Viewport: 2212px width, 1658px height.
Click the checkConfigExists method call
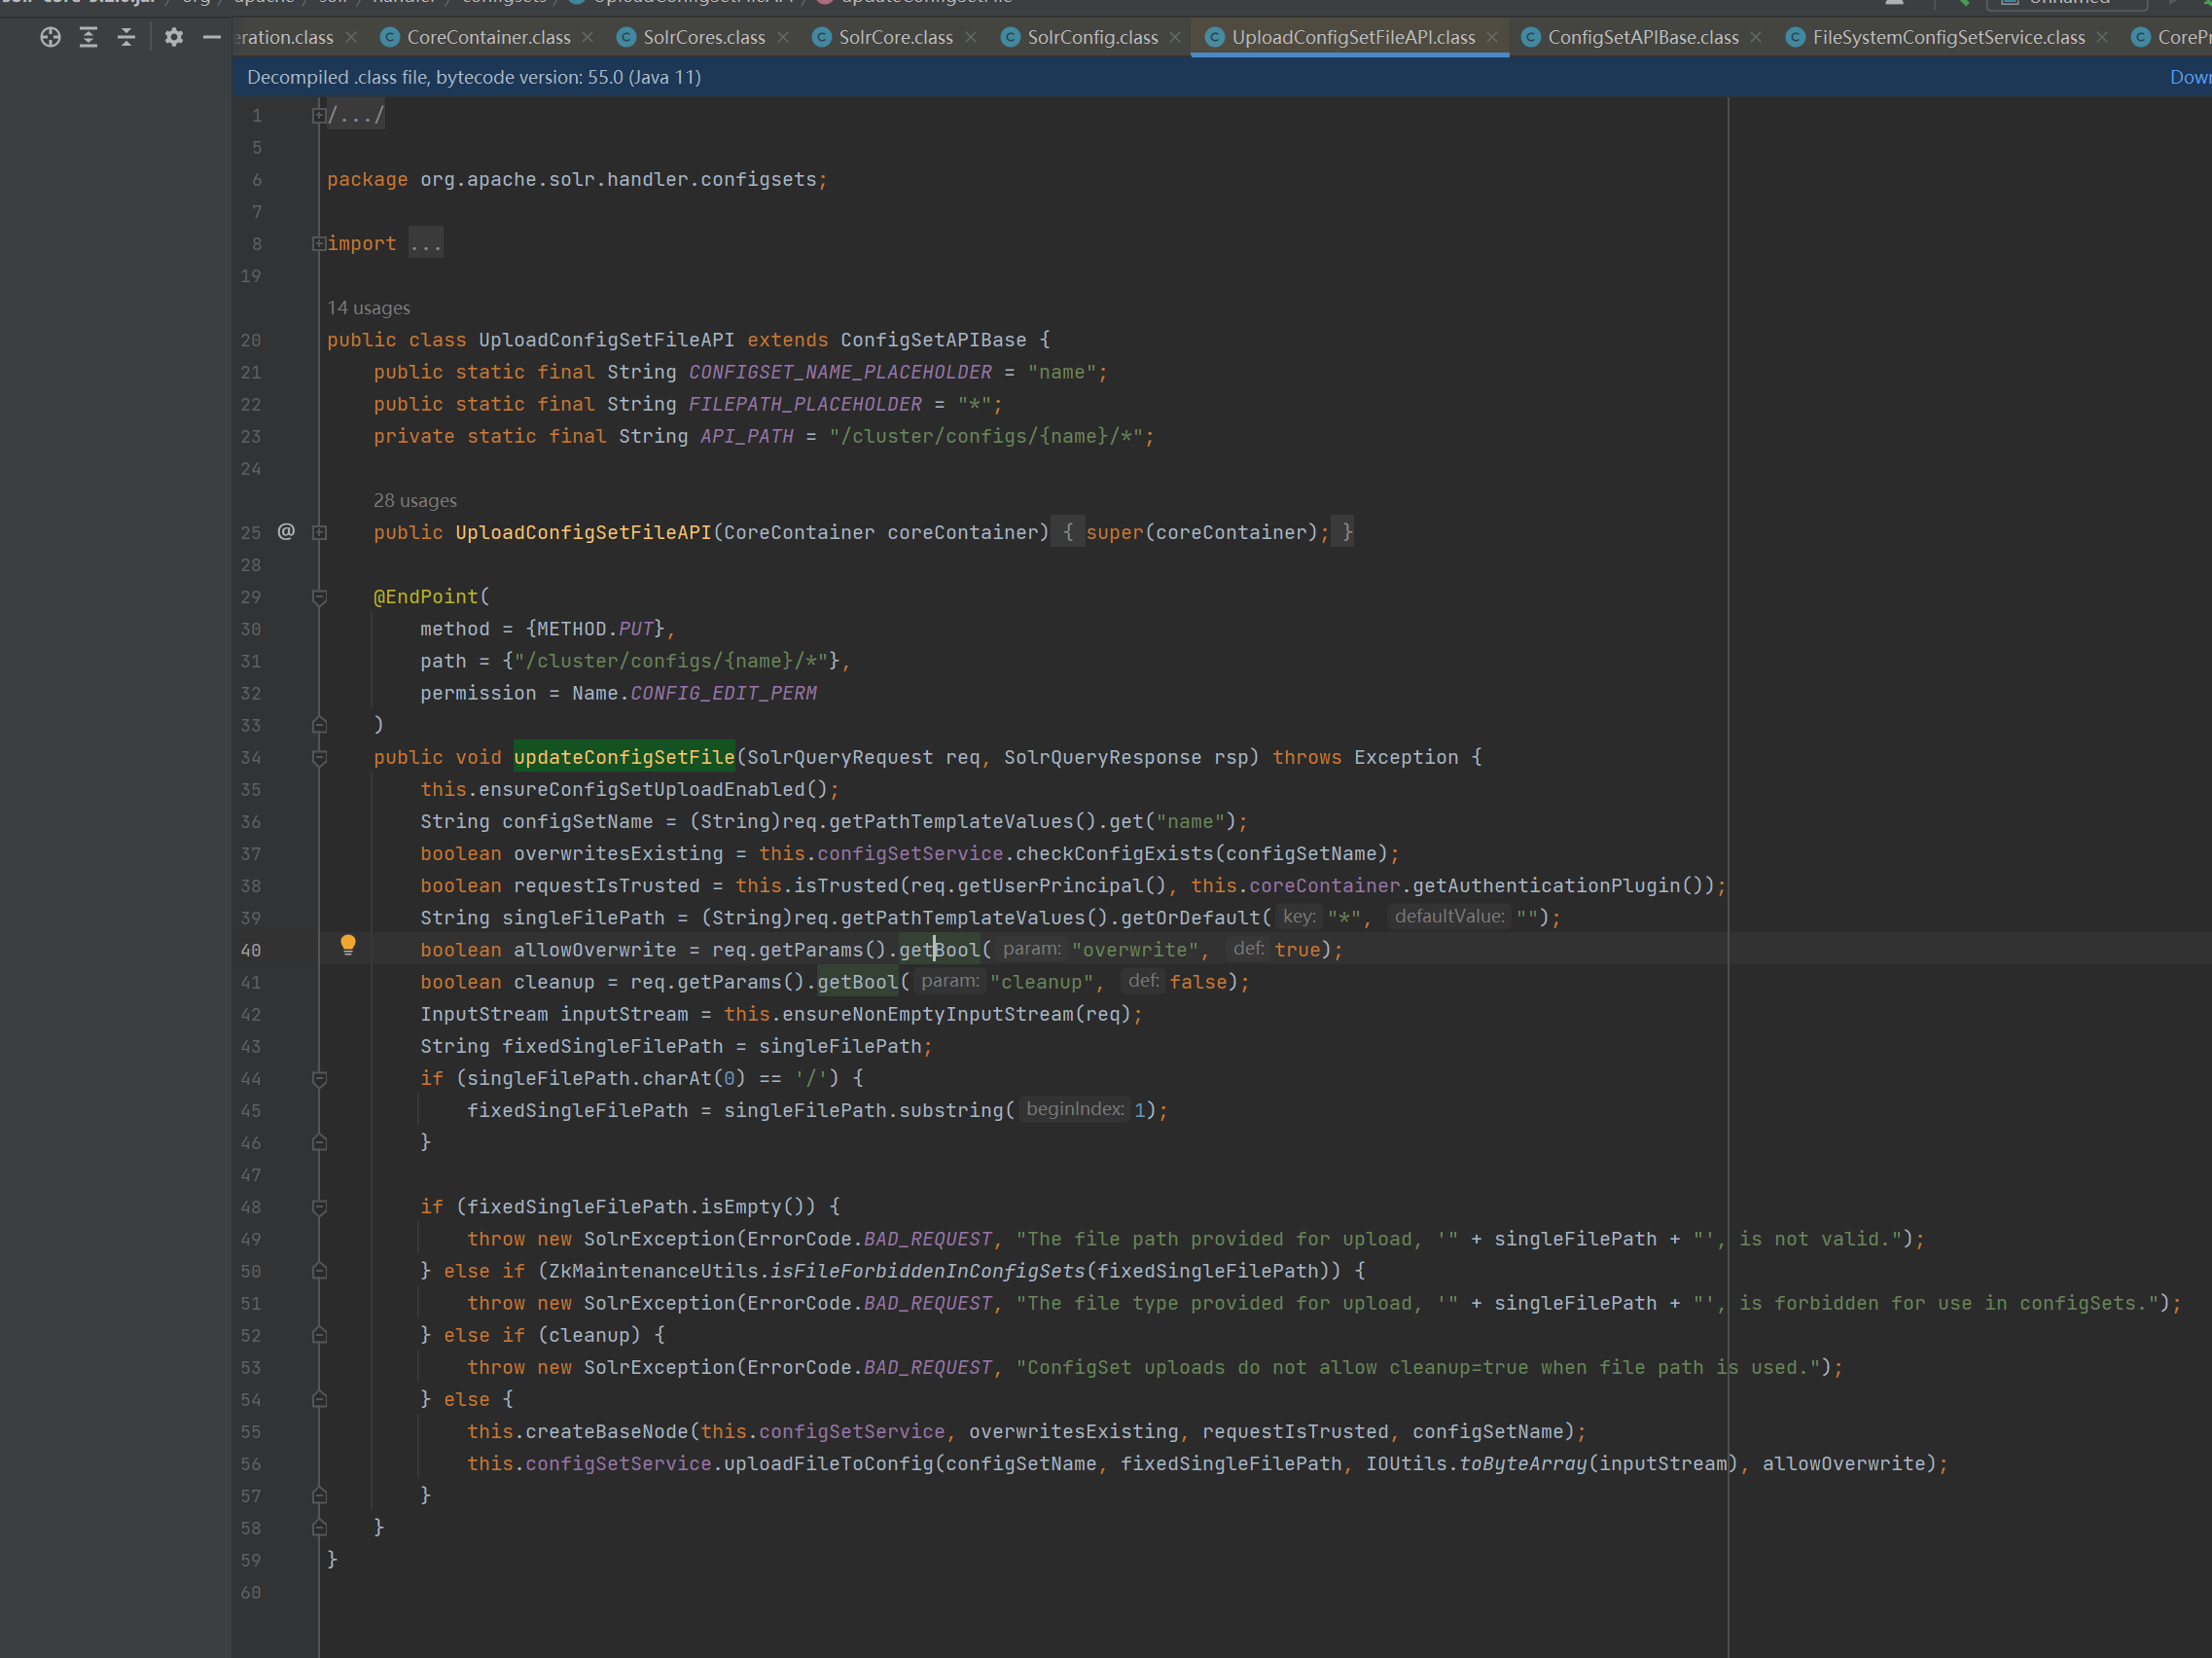click(x=1114, y=853)
